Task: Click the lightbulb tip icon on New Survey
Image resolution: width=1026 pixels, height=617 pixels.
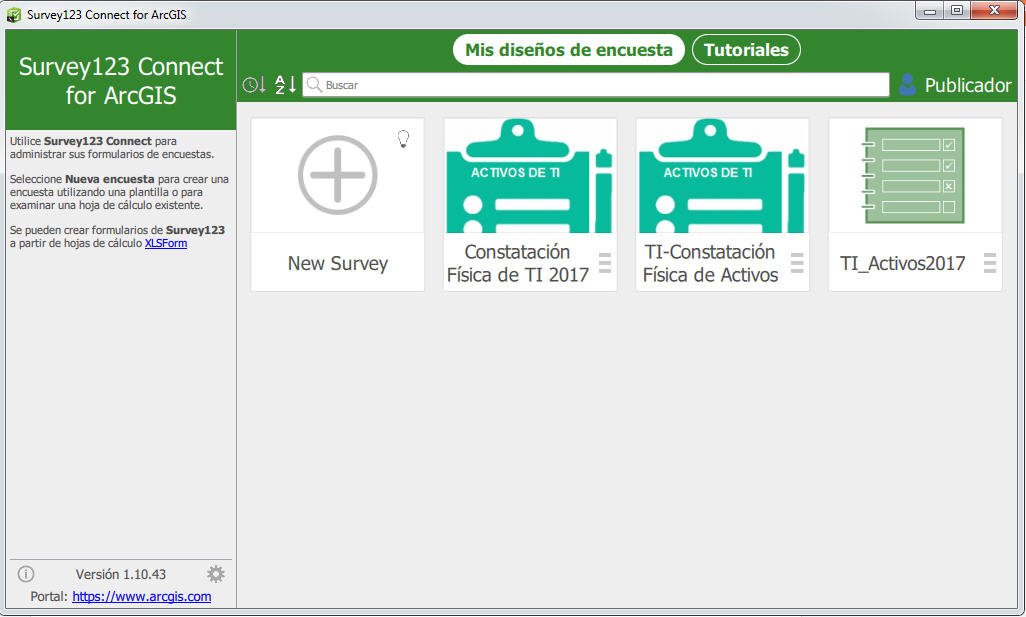Action: point(403,139)
